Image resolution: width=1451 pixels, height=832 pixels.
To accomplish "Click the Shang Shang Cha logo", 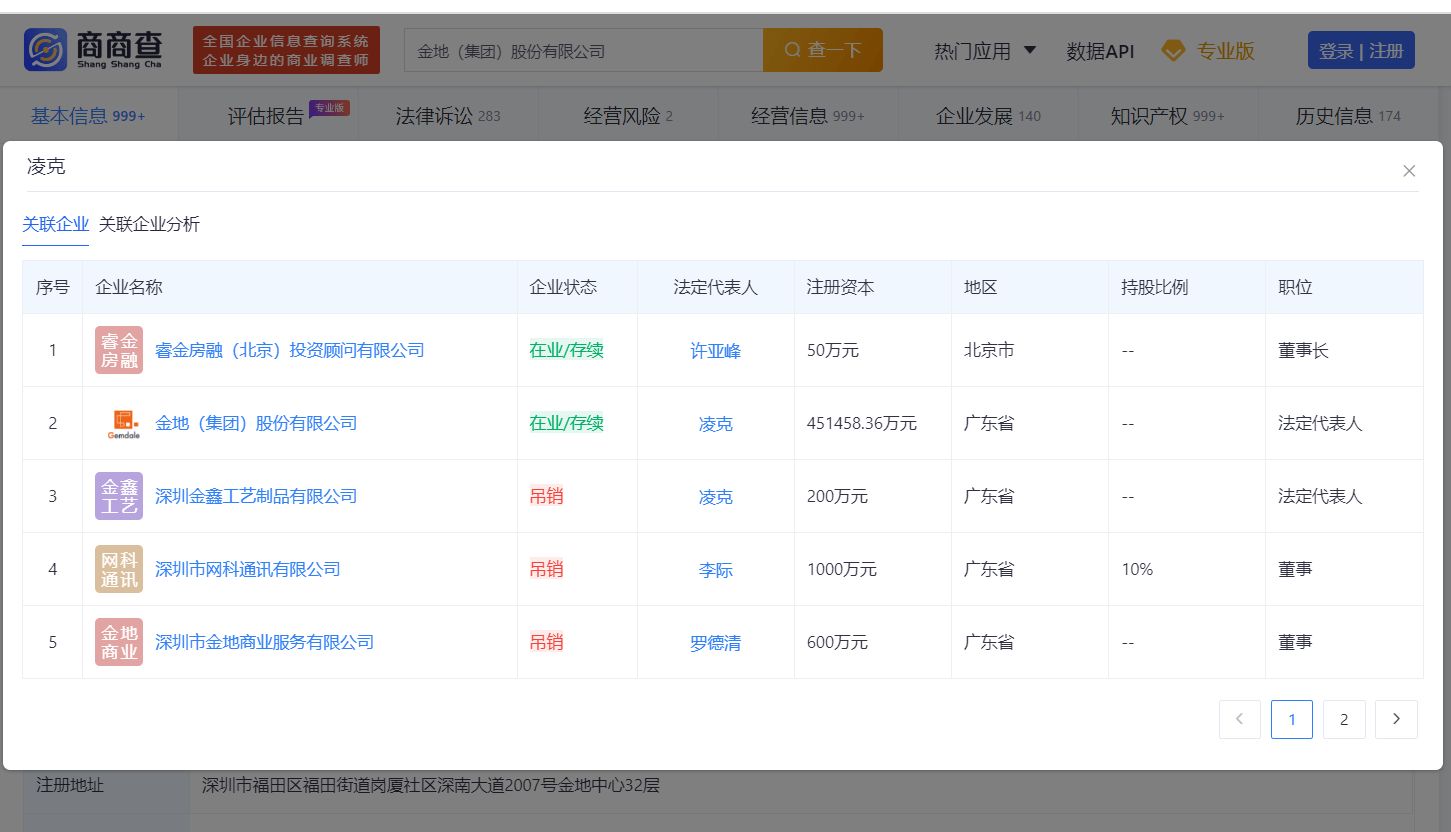I will point(95,50).
